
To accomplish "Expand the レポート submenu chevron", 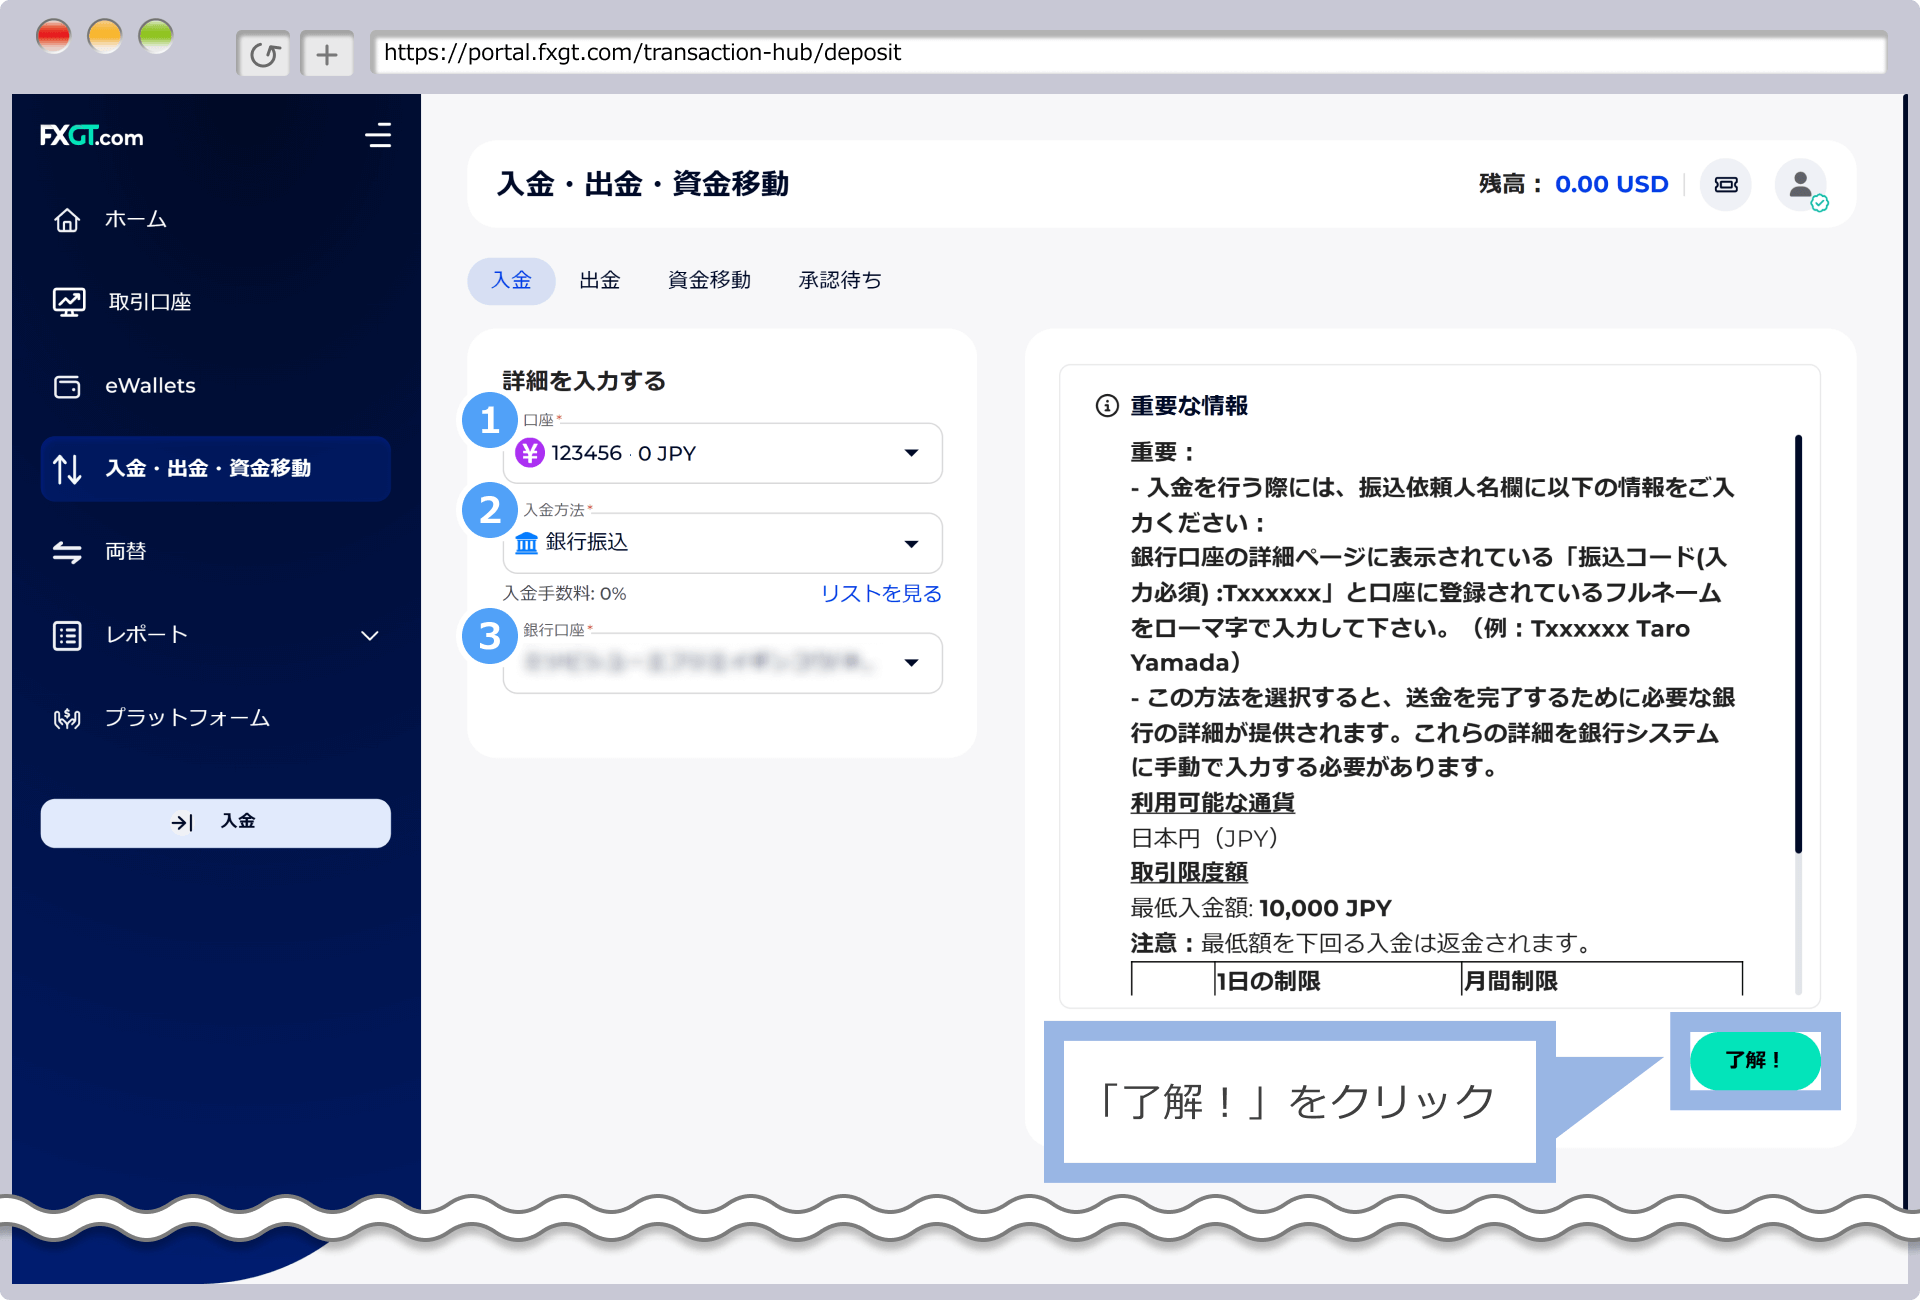I will (x=370, y=634).
